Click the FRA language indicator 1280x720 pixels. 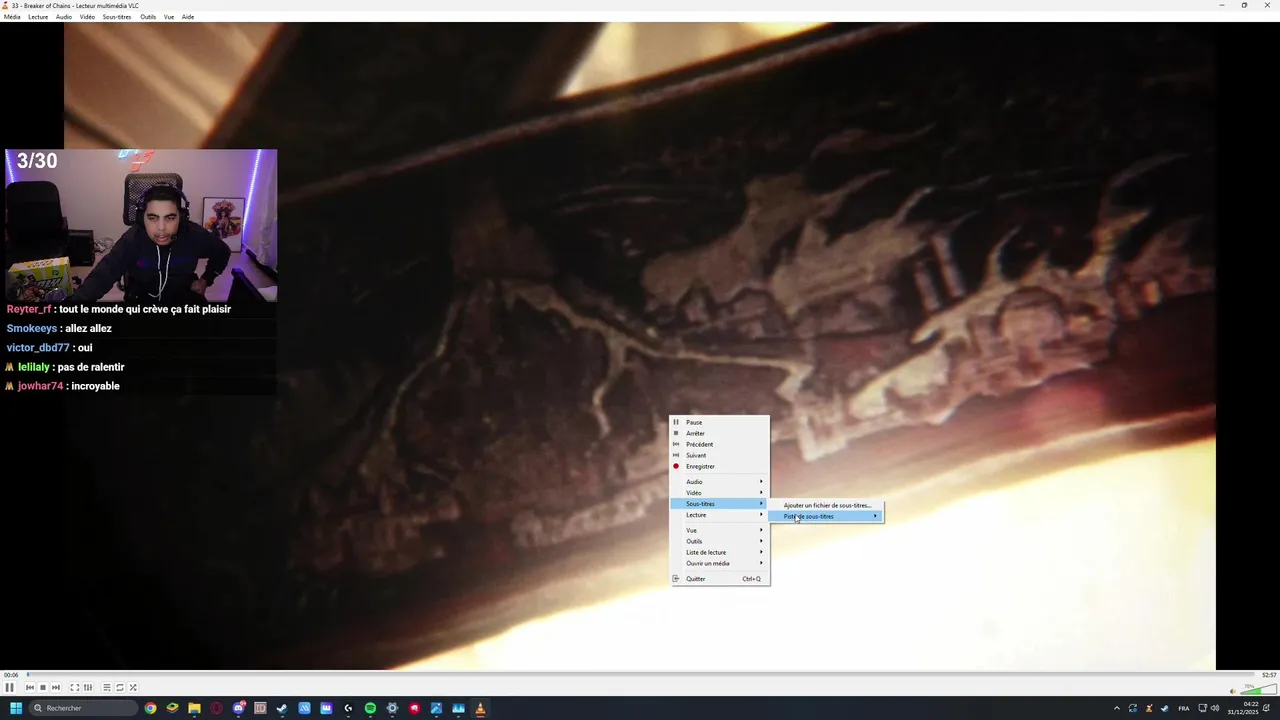pyautogui.click(x=1184, y=708)
